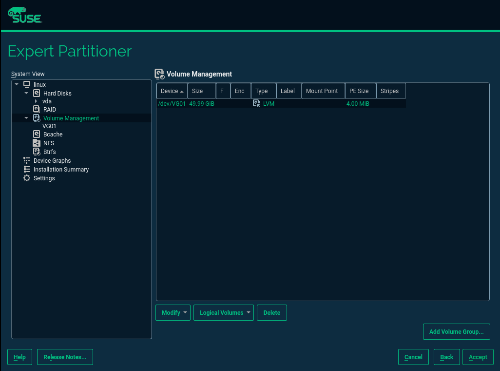Click the Help button
Viewport: 500px width, 371px height.
pos(20,357)
